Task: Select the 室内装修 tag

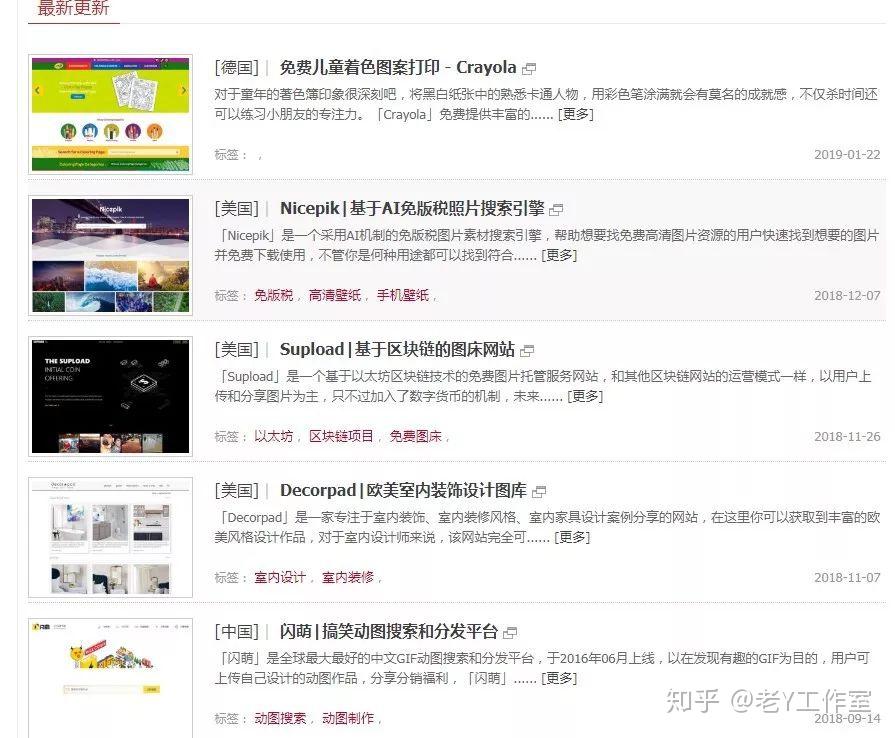Action: tap(348, 577)
